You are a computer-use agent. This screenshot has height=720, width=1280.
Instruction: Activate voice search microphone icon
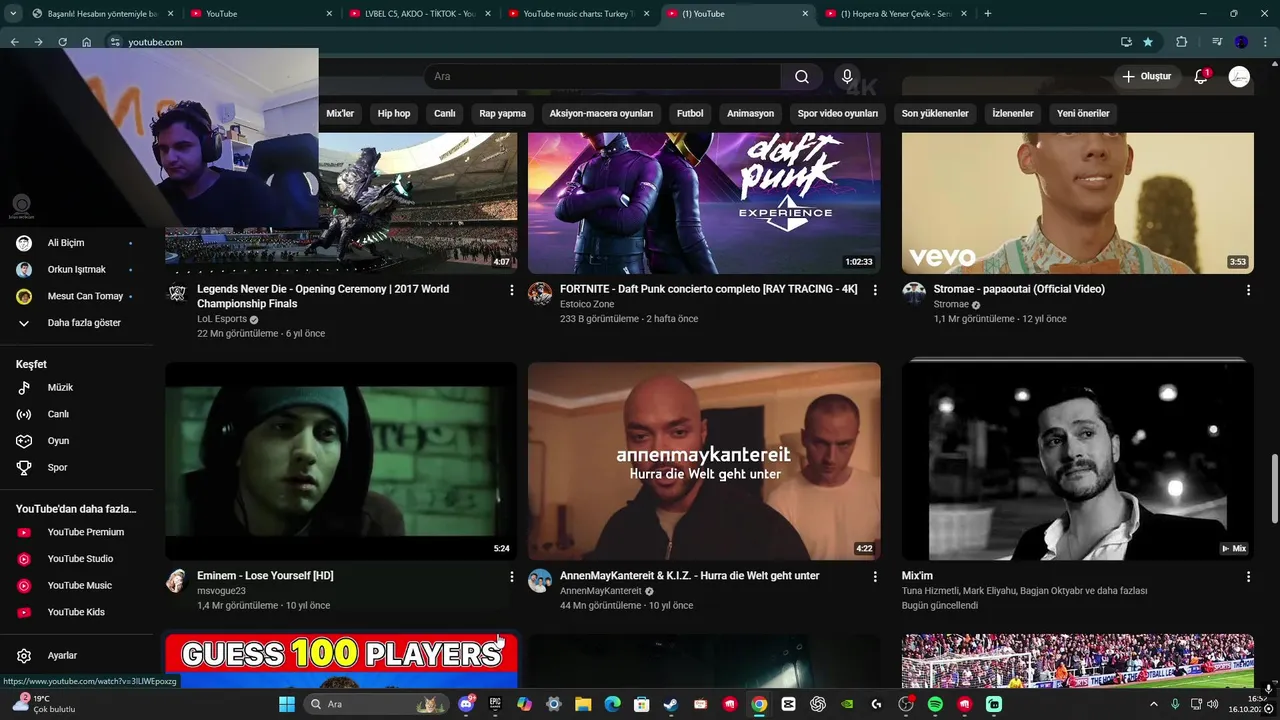(x=847, y=77)
